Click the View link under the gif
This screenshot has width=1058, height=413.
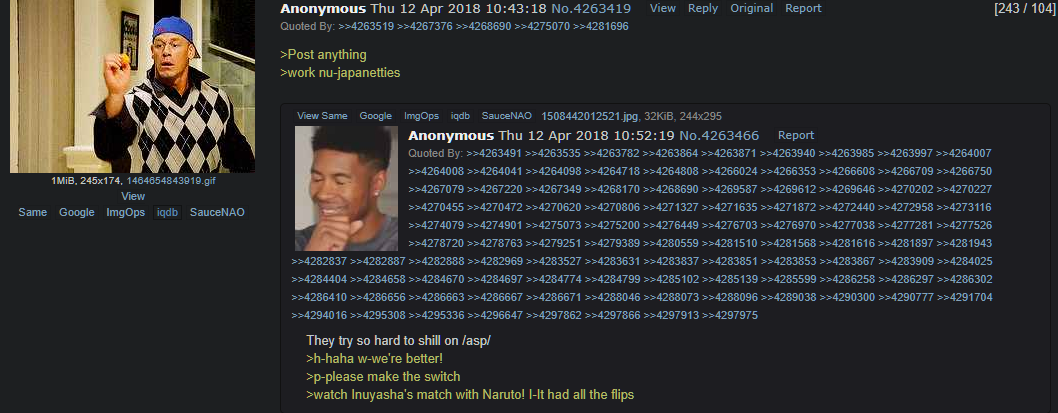[133, 196]
